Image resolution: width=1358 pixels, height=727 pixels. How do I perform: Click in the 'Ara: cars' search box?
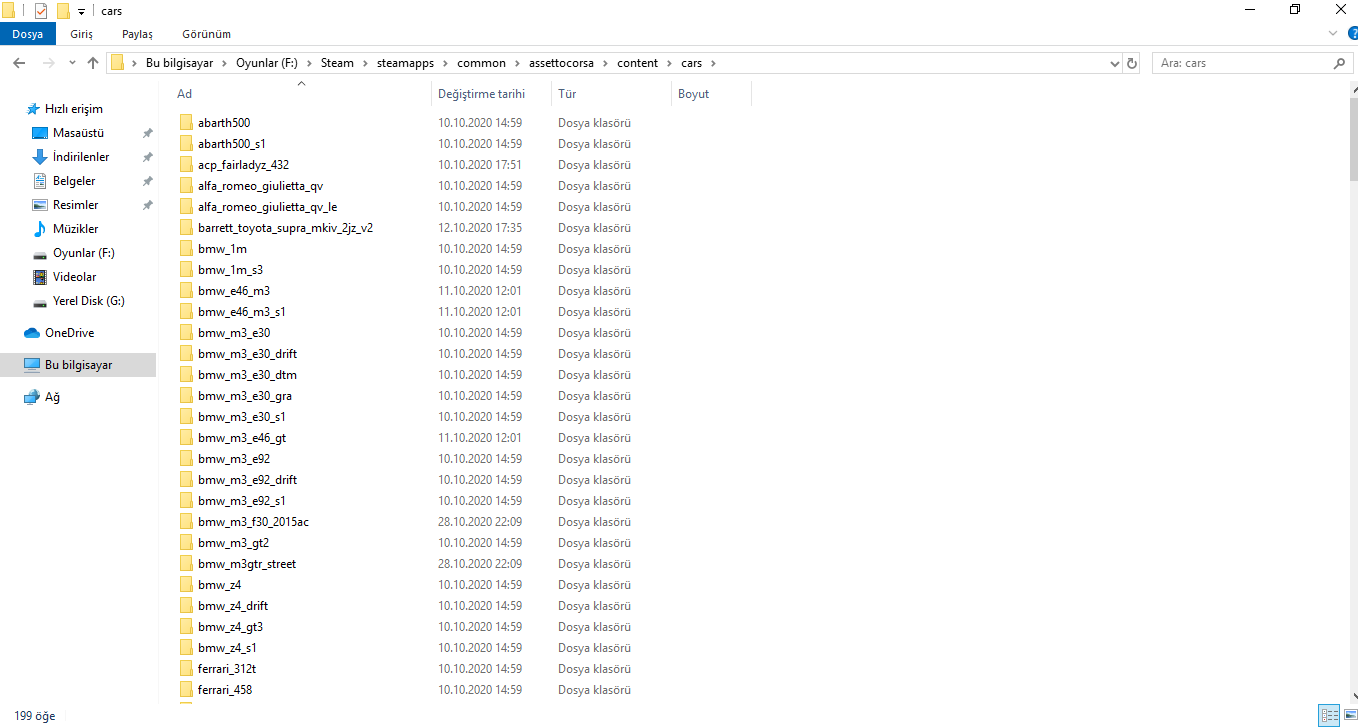pos(1240,63)
